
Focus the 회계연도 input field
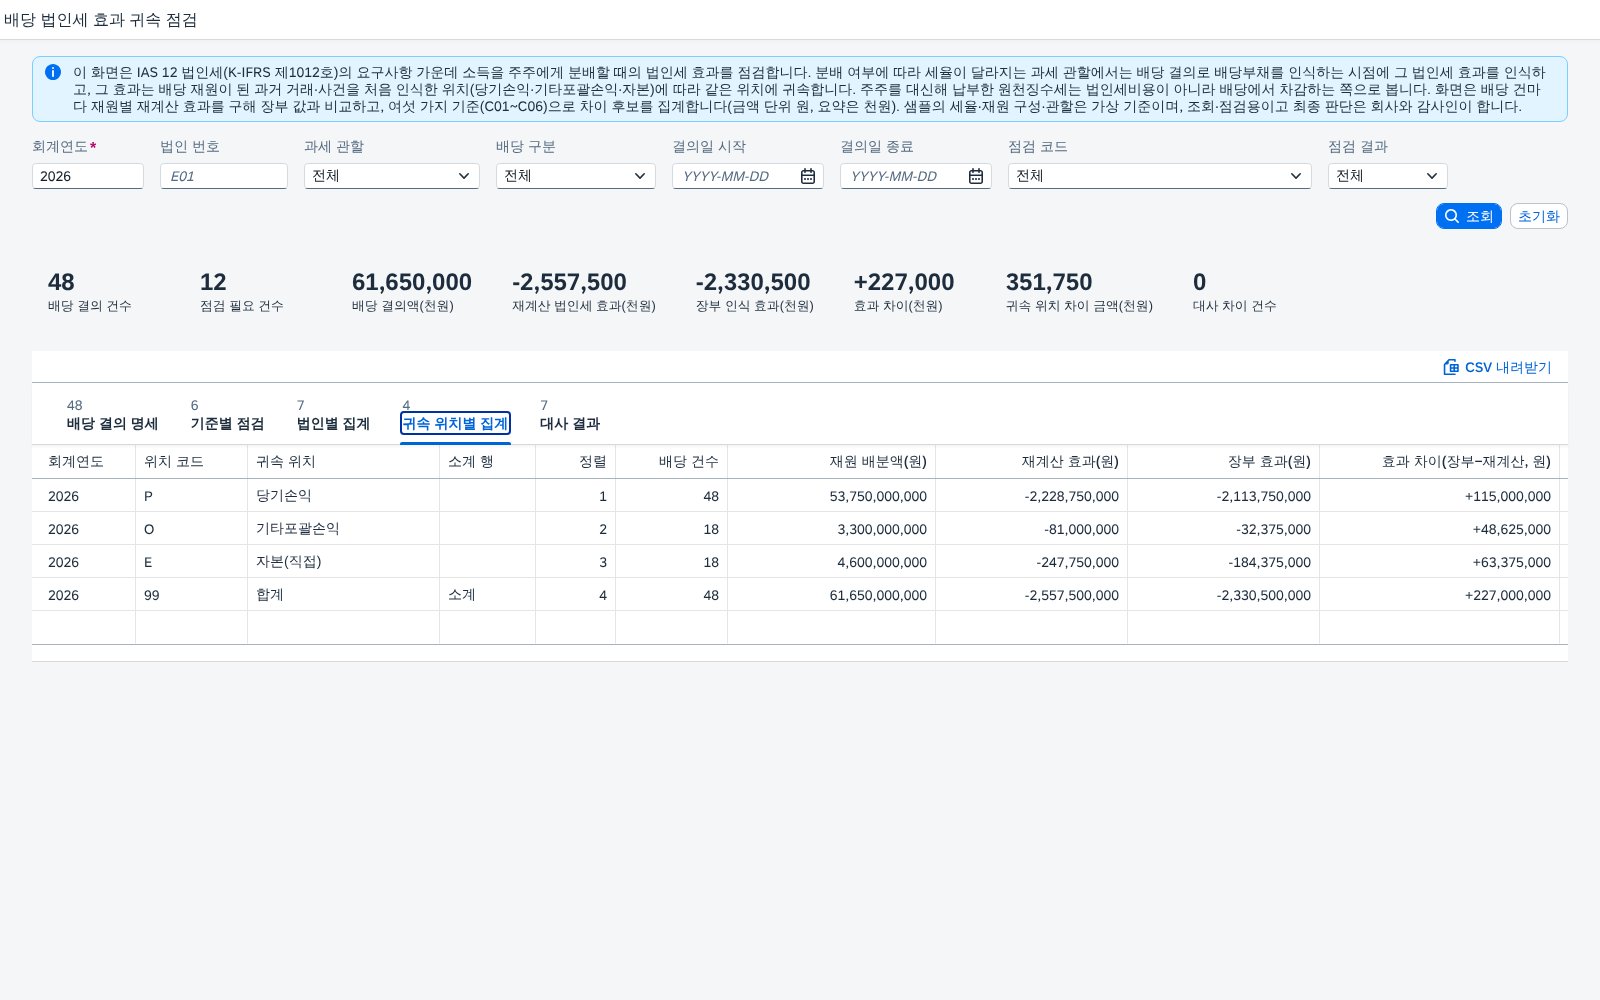pos(88,176)
